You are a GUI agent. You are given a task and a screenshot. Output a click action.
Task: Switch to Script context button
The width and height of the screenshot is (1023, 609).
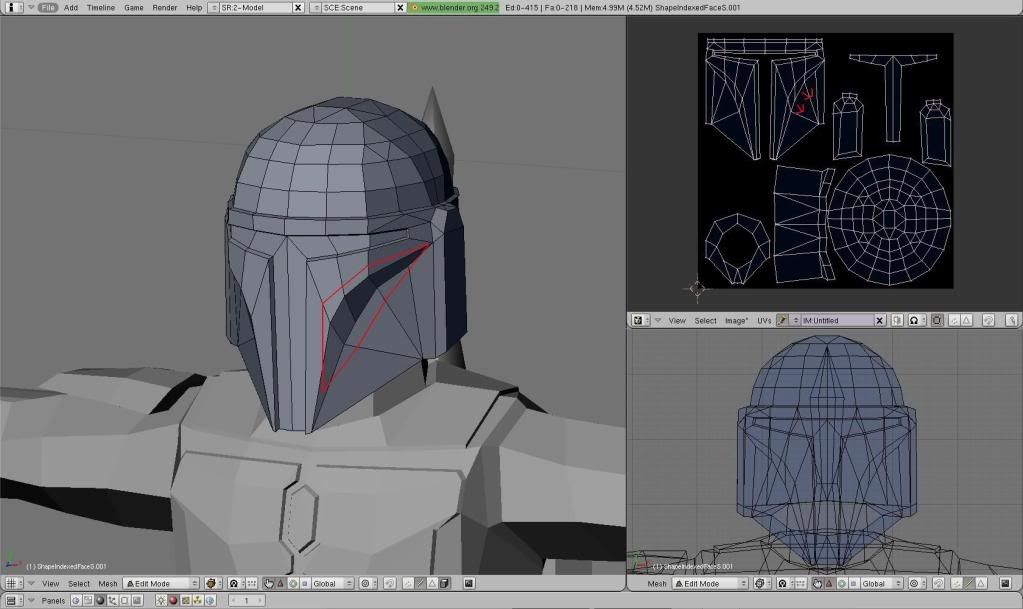(x=87, y=601)
